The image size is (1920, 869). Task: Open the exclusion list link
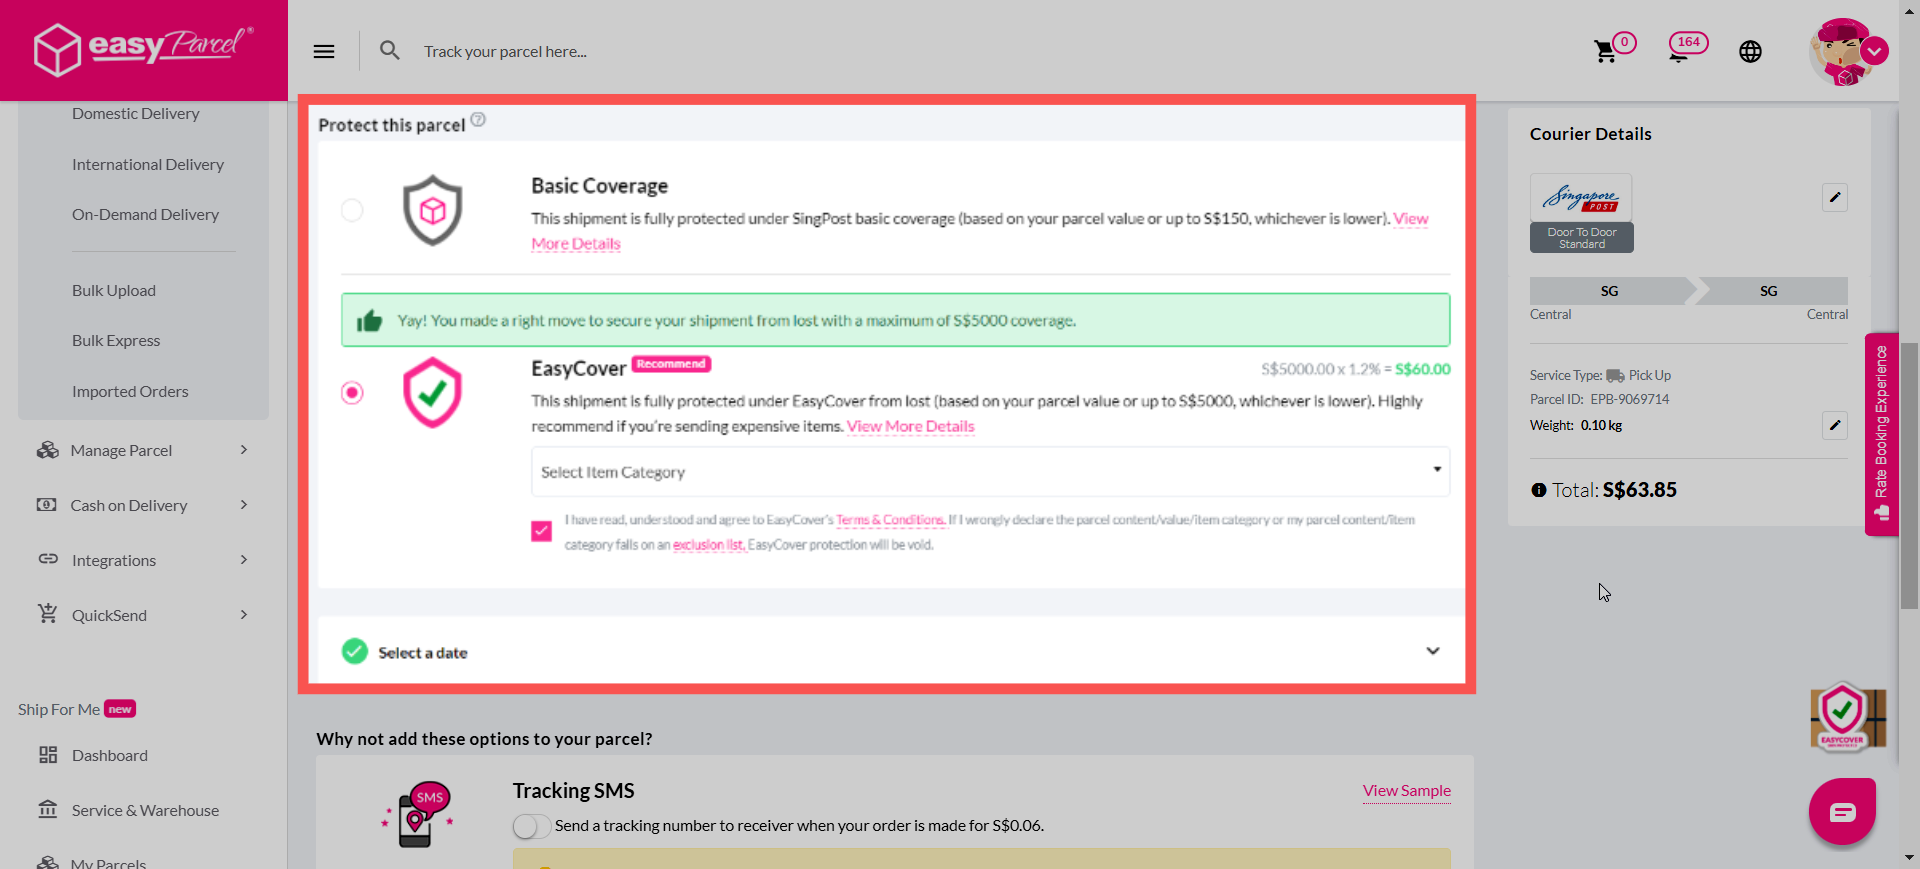[709, 545]
